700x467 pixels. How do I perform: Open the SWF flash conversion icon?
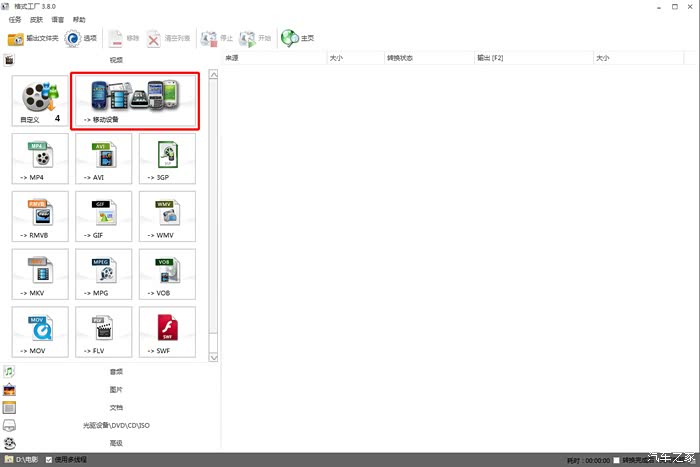[167, 333]
